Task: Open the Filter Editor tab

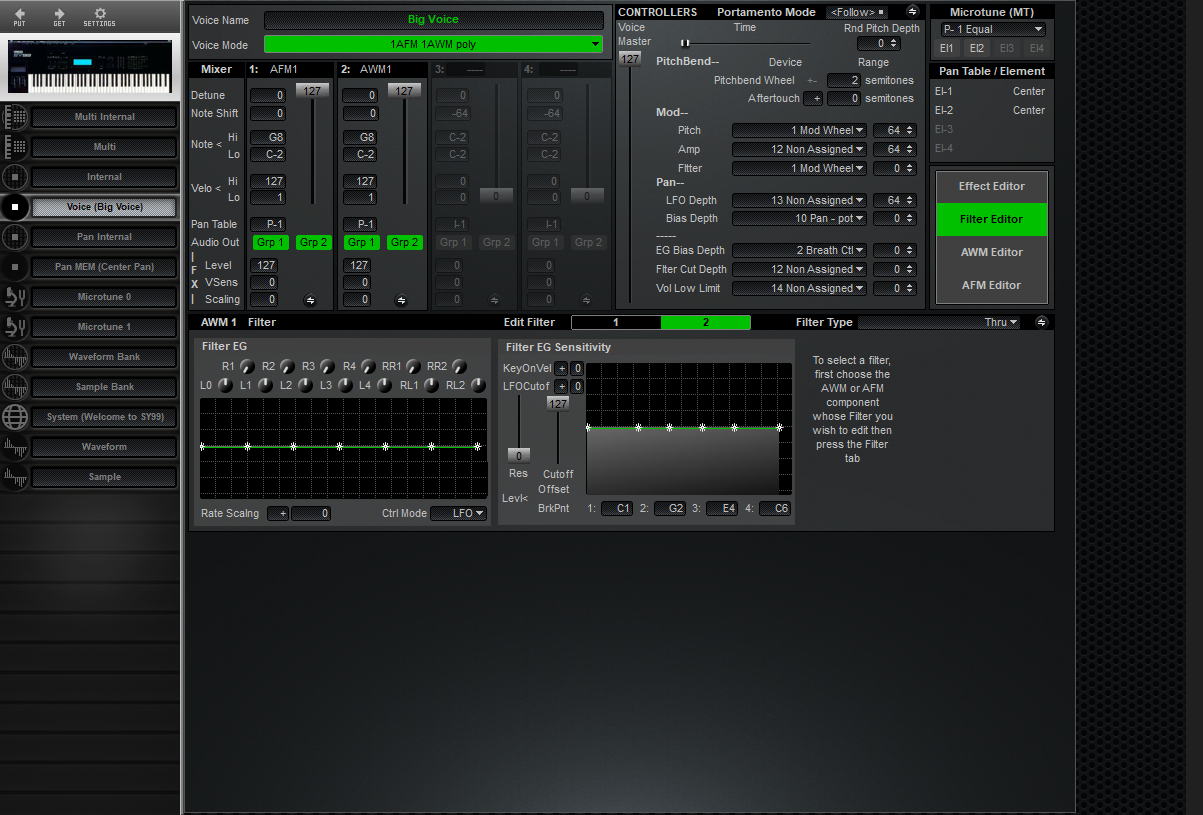Action: tap(992, 220)
